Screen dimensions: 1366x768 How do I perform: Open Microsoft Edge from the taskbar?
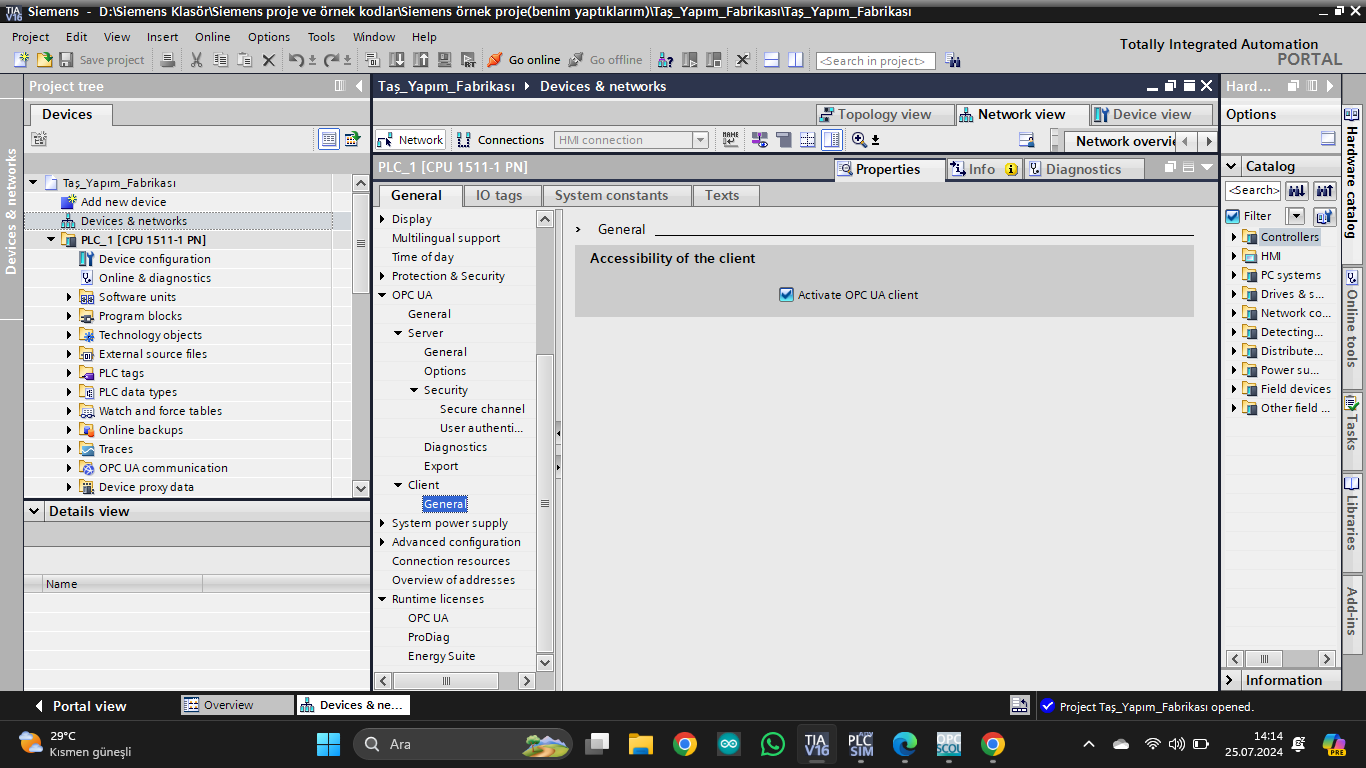pos(905,744)
